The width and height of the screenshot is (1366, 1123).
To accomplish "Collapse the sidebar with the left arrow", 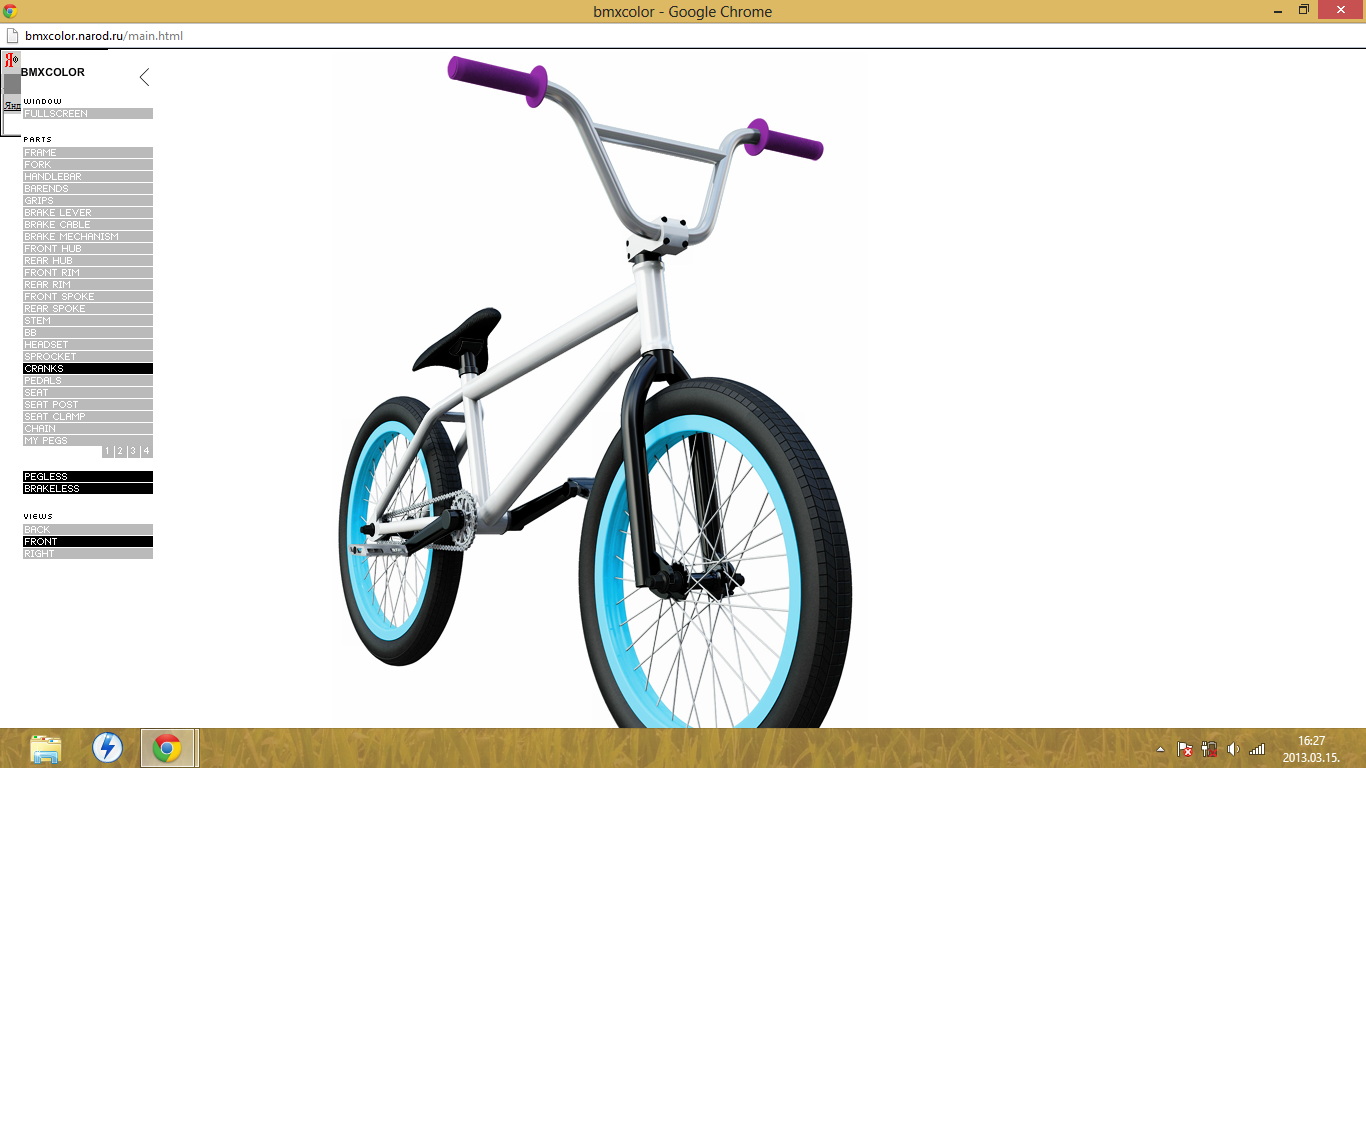I will [x=145, y=77].
